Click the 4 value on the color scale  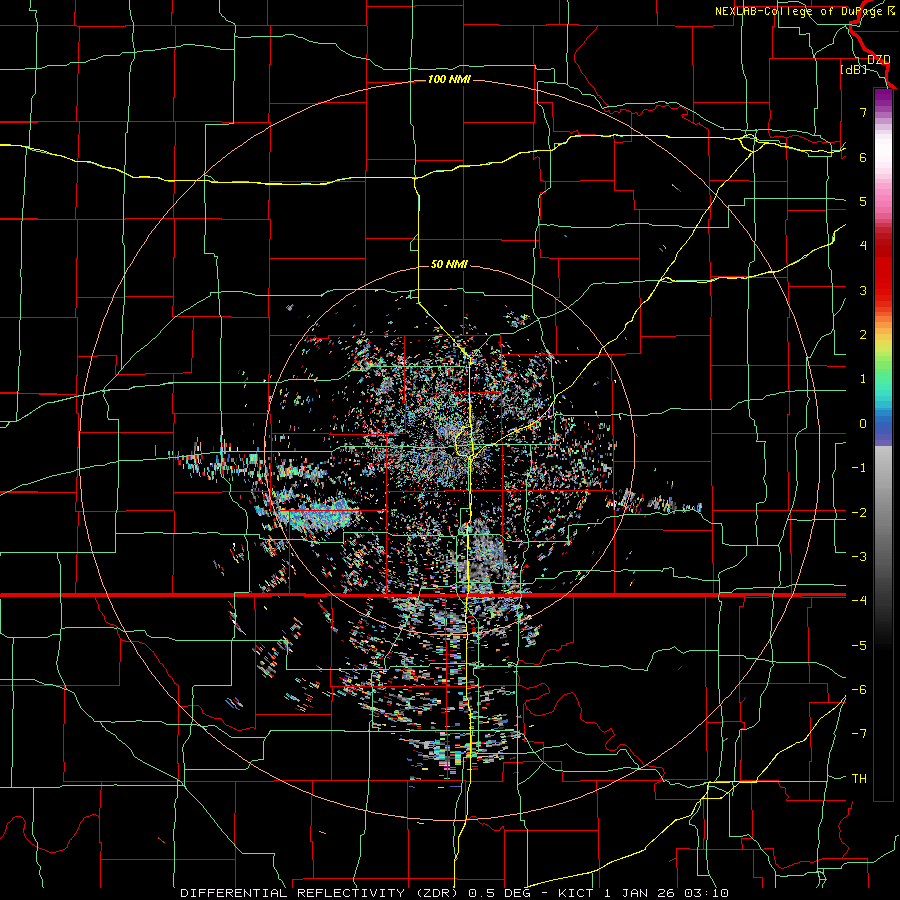tap(863, 246)
